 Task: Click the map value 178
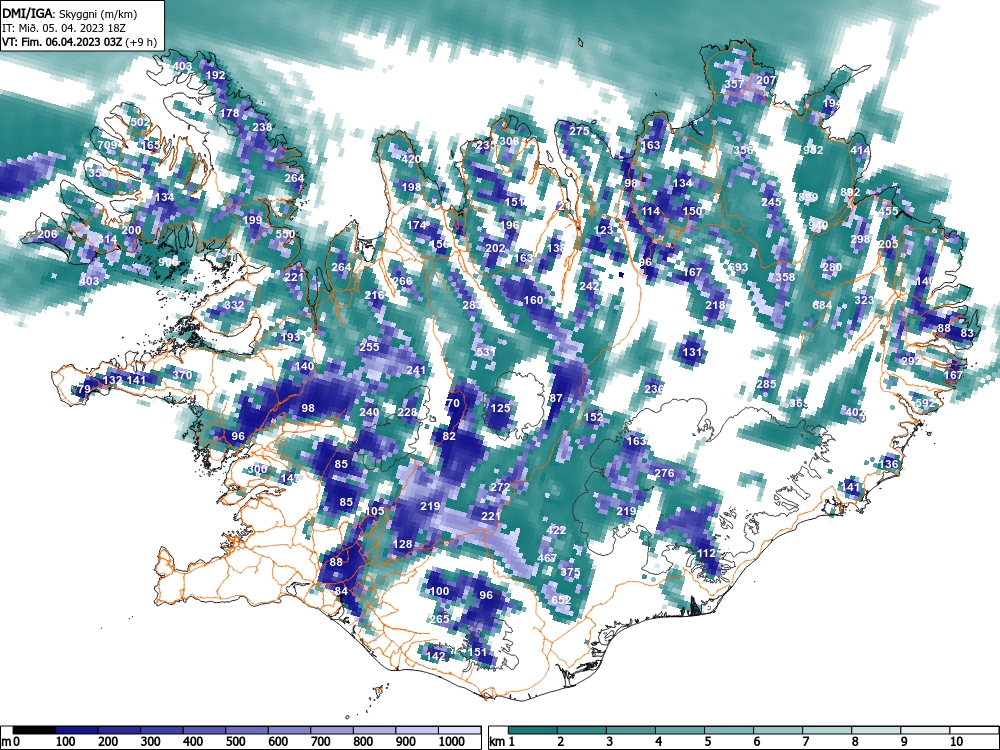(x=229, y=114)
